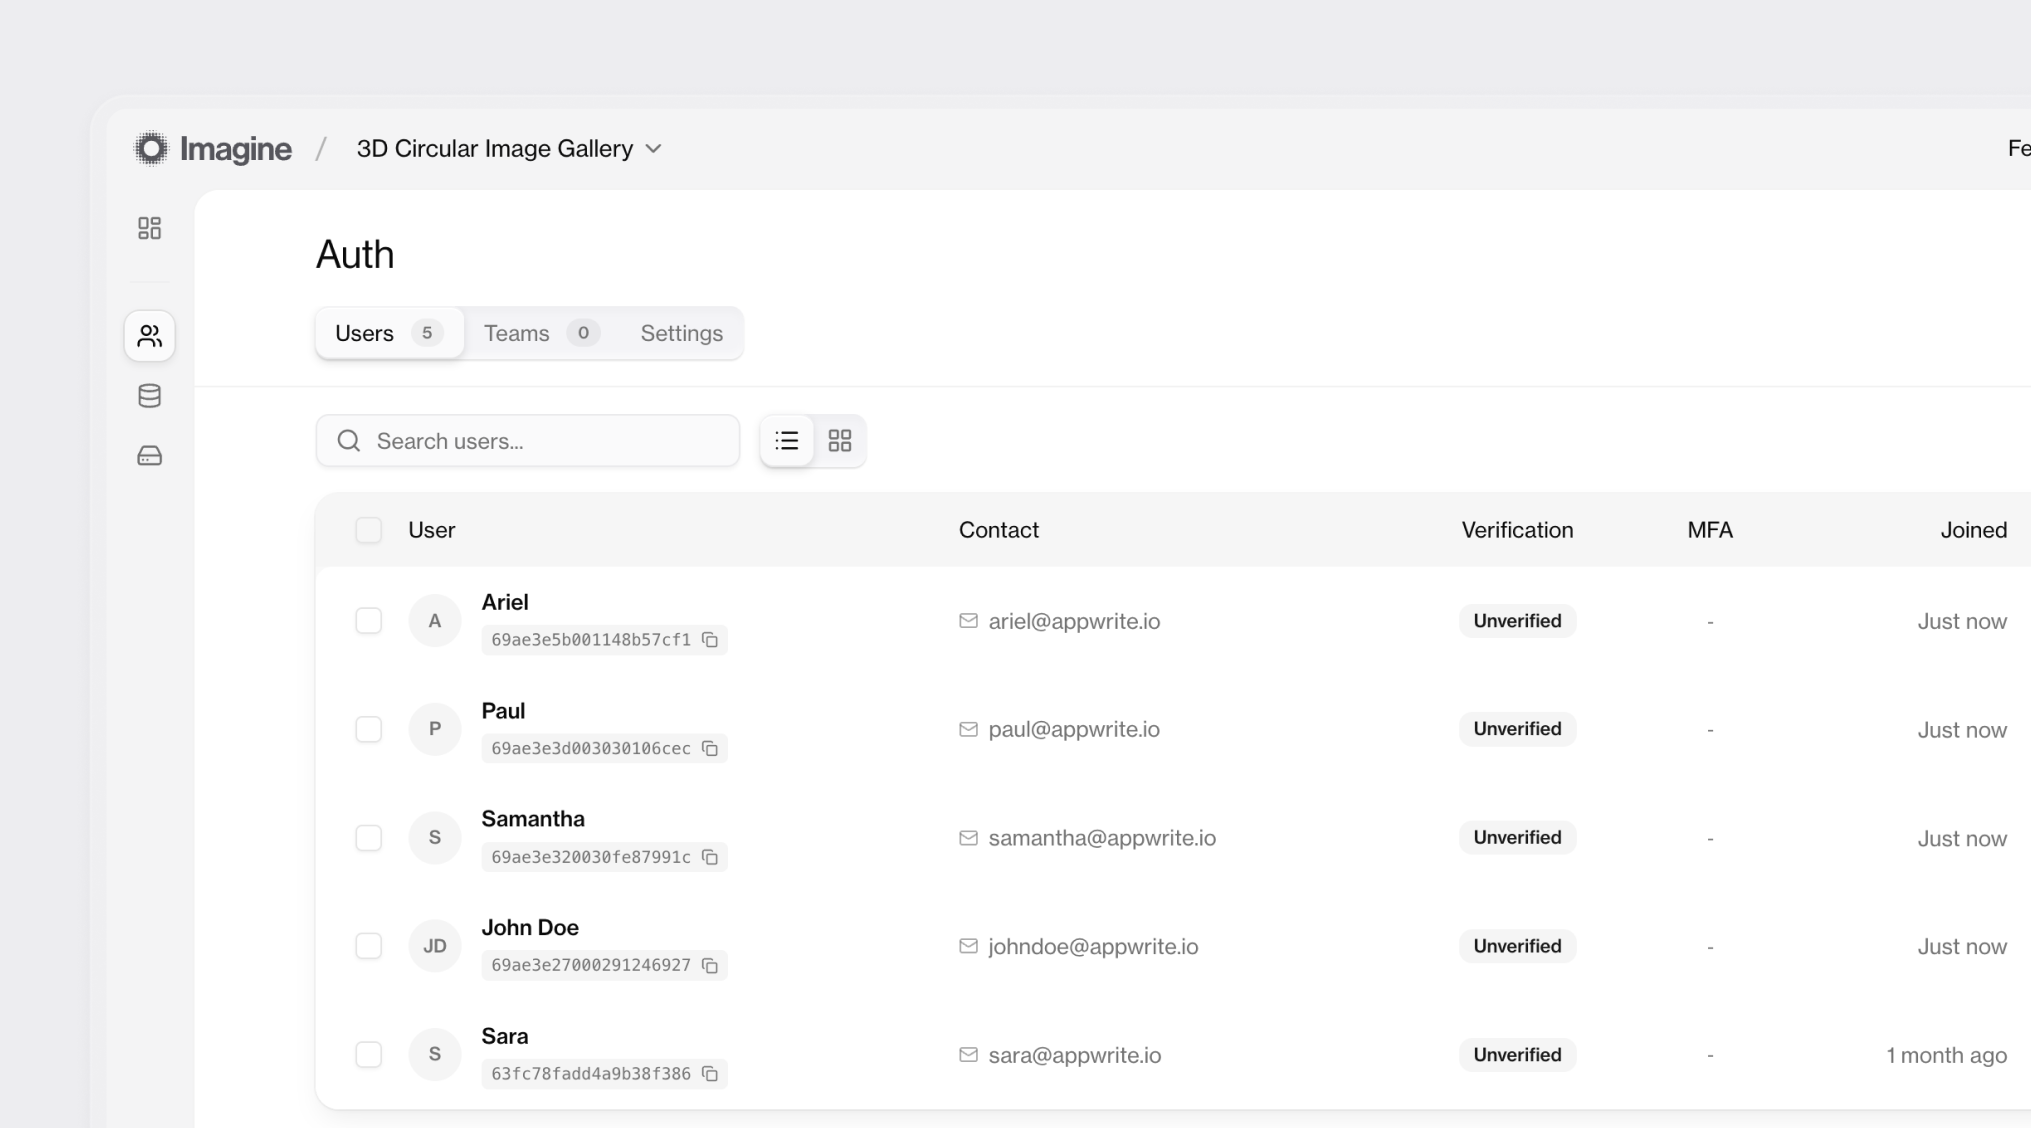The width and height of the screenshot is (2031, 1128).
Task: Click the Imagine logo
Action: click(214, 149)
